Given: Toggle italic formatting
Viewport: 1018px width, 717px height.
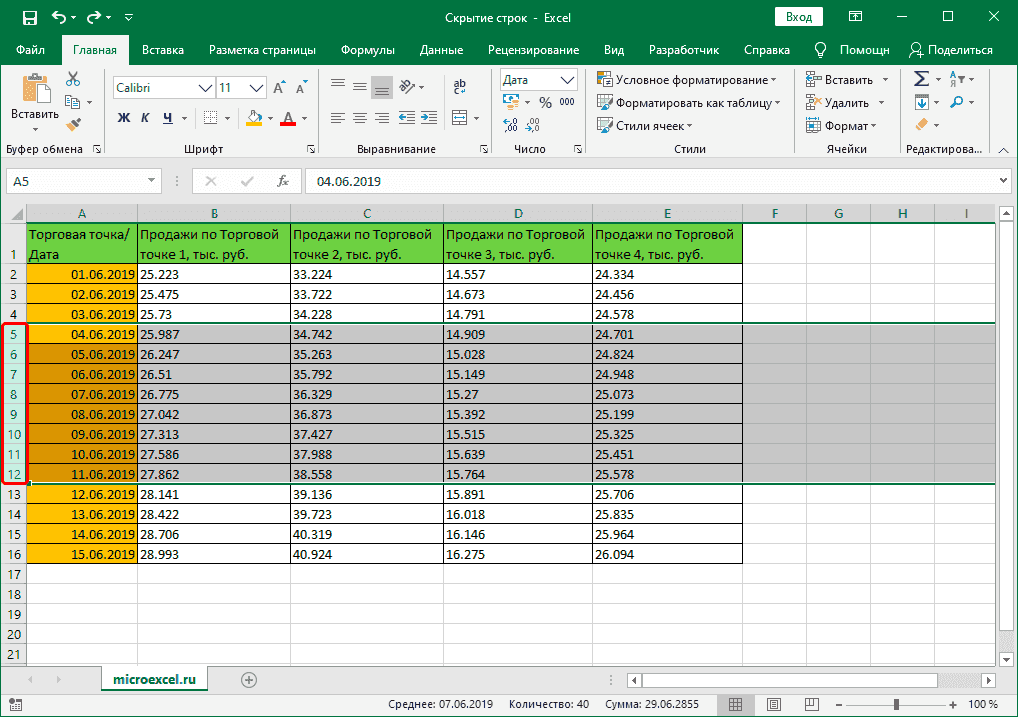Looking at the screenshot, I should point(146,118).
